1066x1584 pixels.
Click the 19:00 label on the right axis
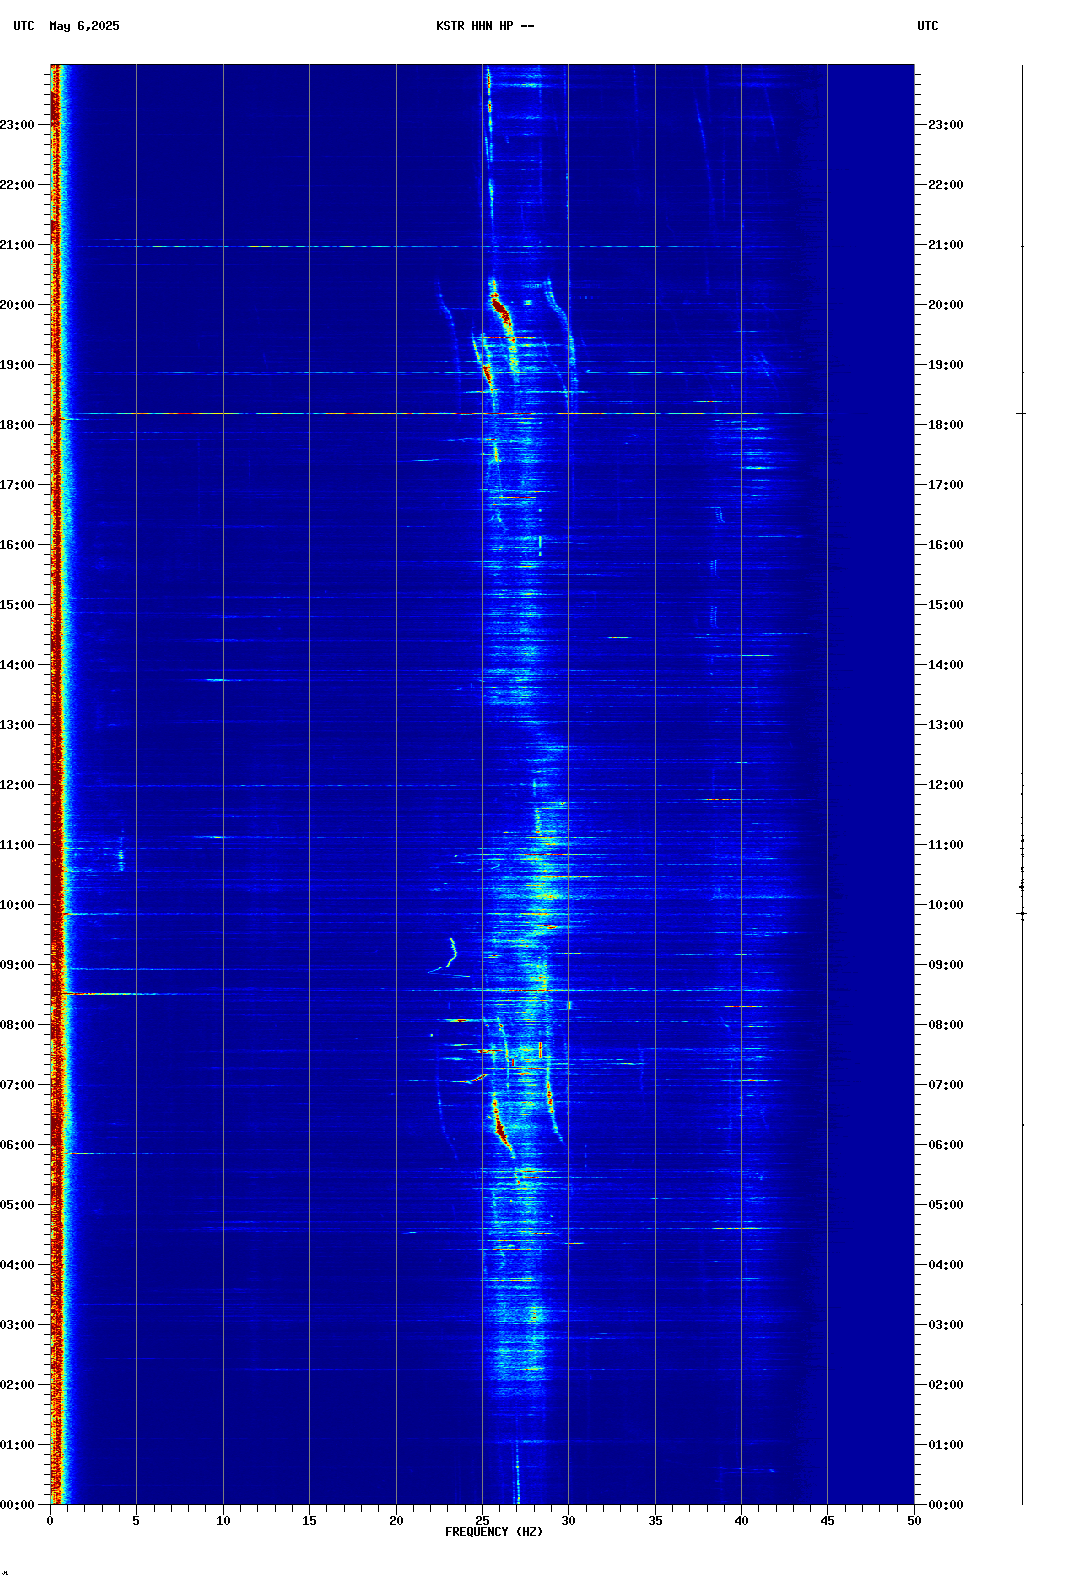946,365
